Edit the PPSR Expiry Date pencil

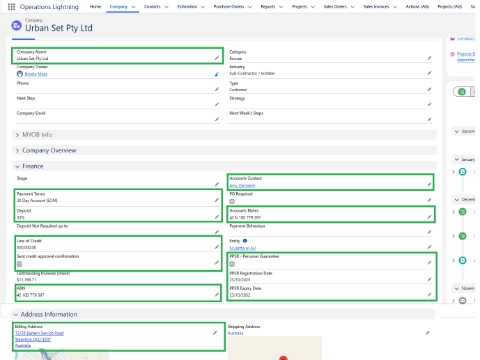[429, 295]
